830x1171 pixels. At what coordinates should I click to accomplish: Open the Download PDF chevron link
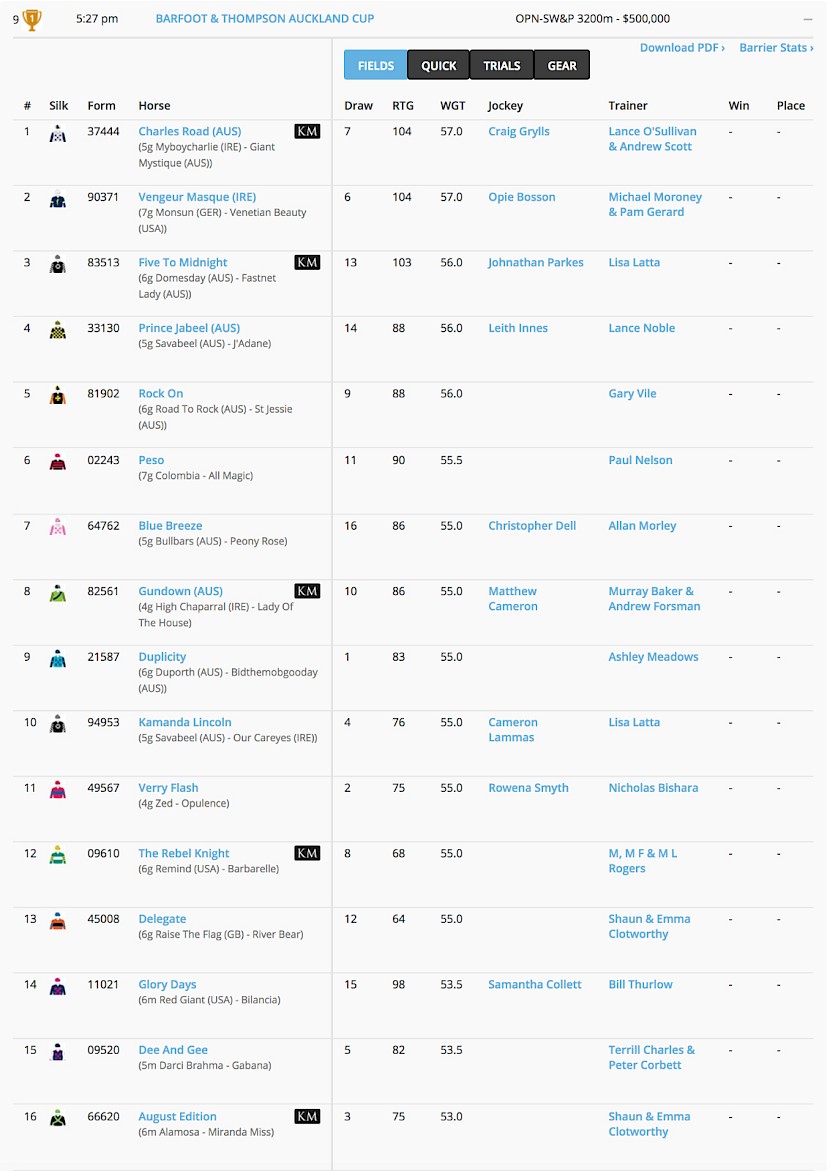pos(682,48)
